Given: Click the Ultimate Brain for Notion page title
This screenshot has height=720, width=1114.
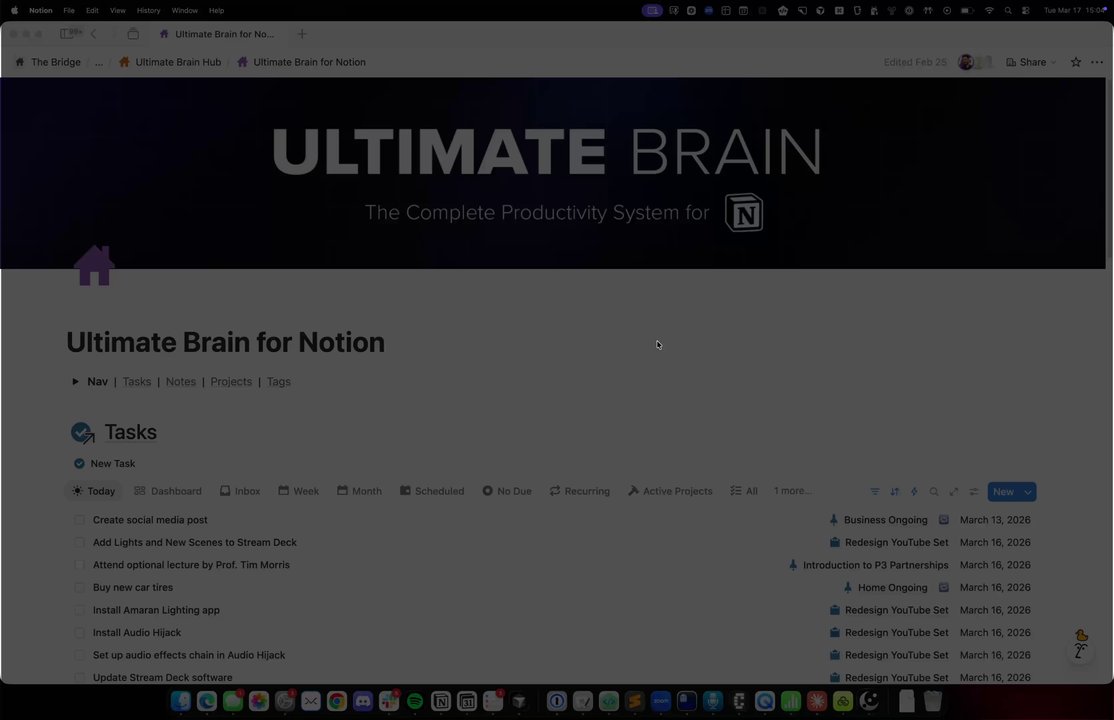Looking at the screenshot, I should (x=225, y=342).
